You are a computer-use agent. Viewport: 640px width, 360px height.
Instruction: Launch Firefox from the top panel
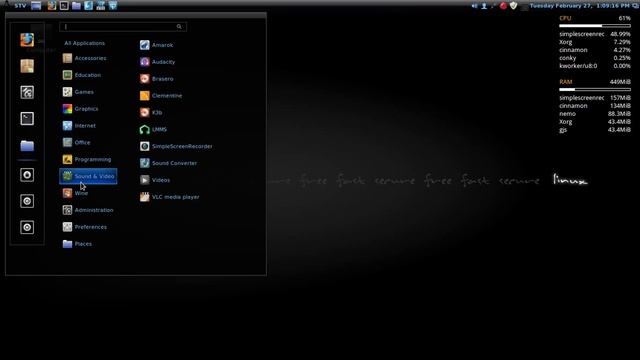pyautogui.click(x=51, y=6)
